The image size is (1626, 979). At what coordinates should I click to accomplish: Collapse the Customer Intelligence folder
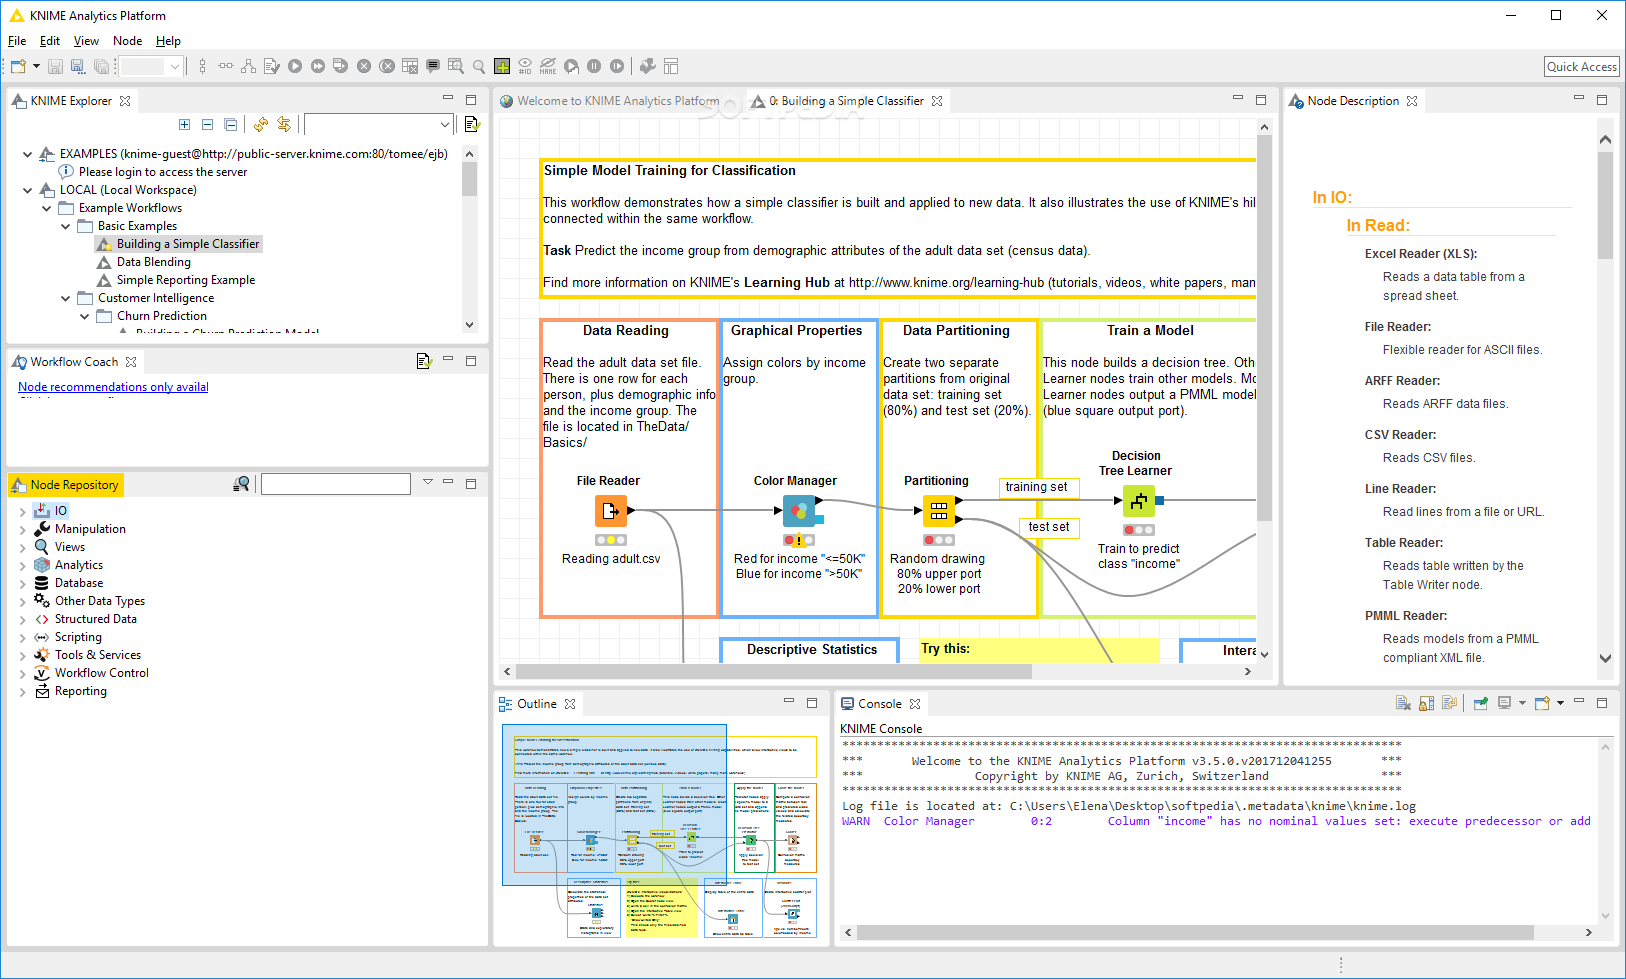coord(65,298)
